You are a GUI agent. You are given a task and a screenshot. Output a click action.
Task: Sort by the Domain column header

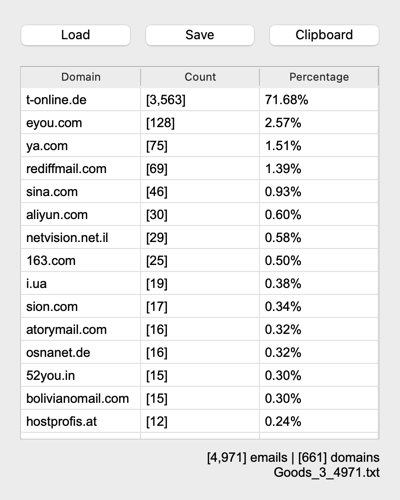point(81,77)
